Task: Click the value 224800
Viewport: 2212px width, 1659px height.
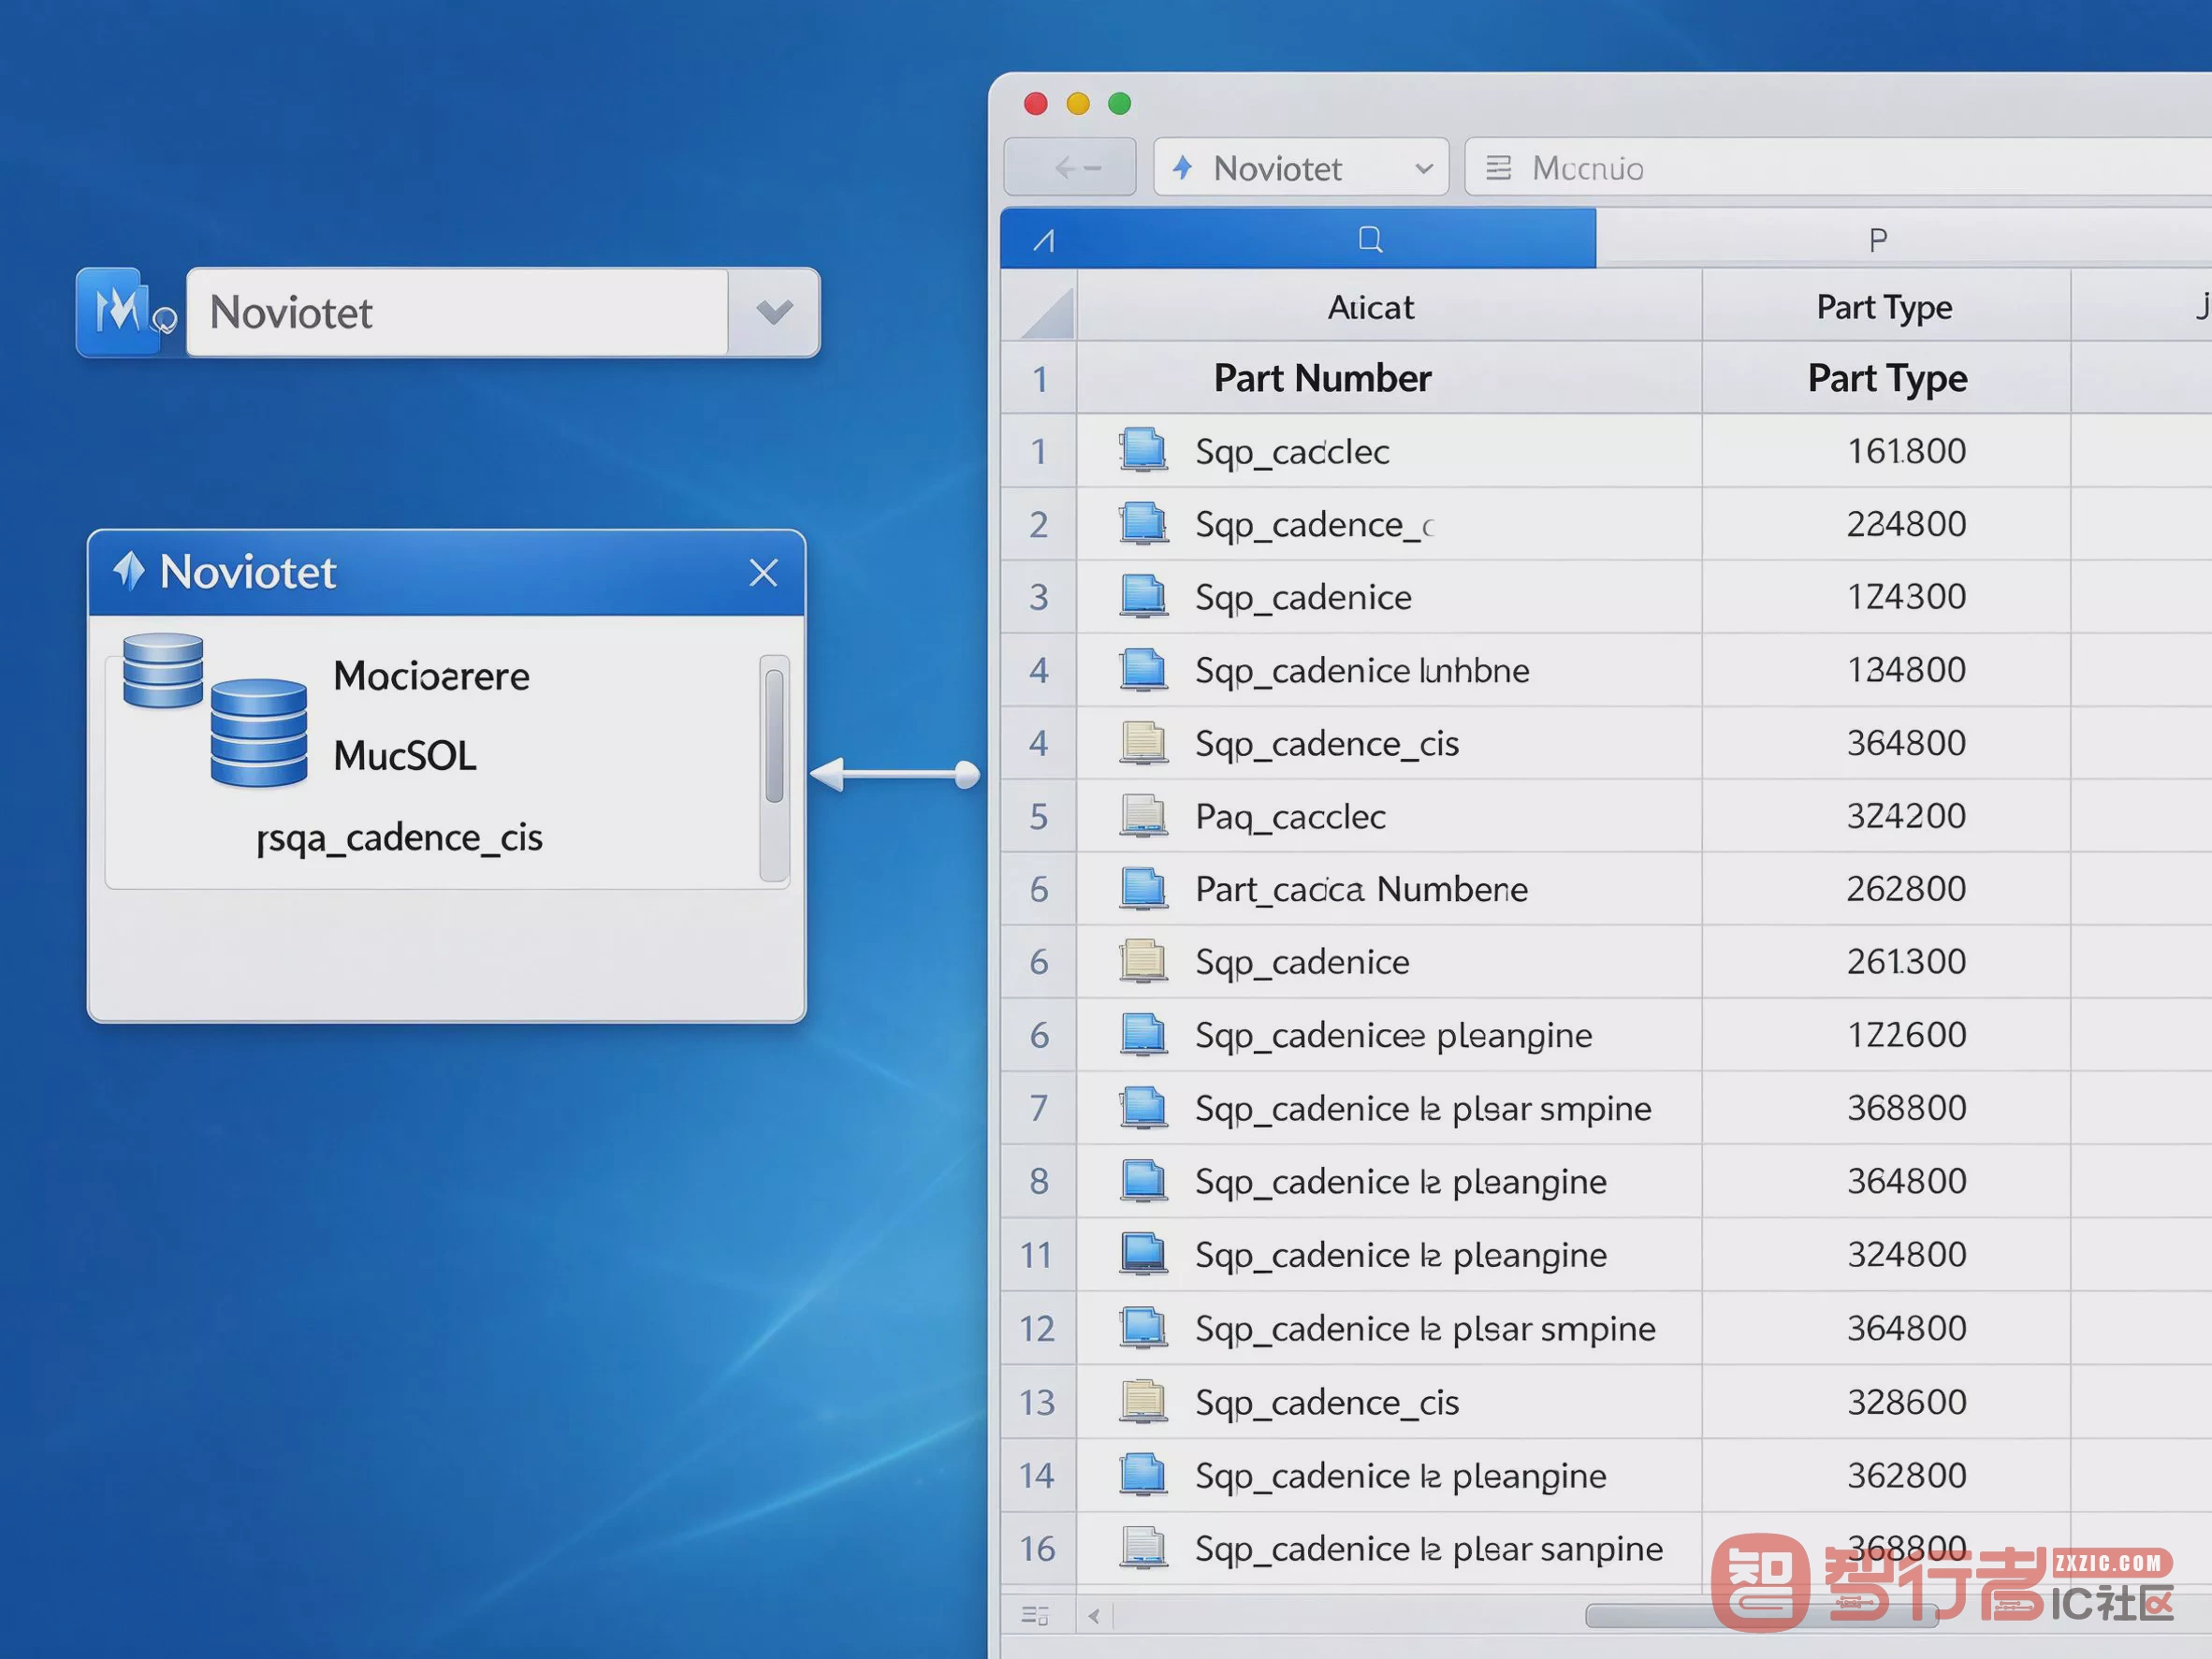Action: tap(1906, 524)
